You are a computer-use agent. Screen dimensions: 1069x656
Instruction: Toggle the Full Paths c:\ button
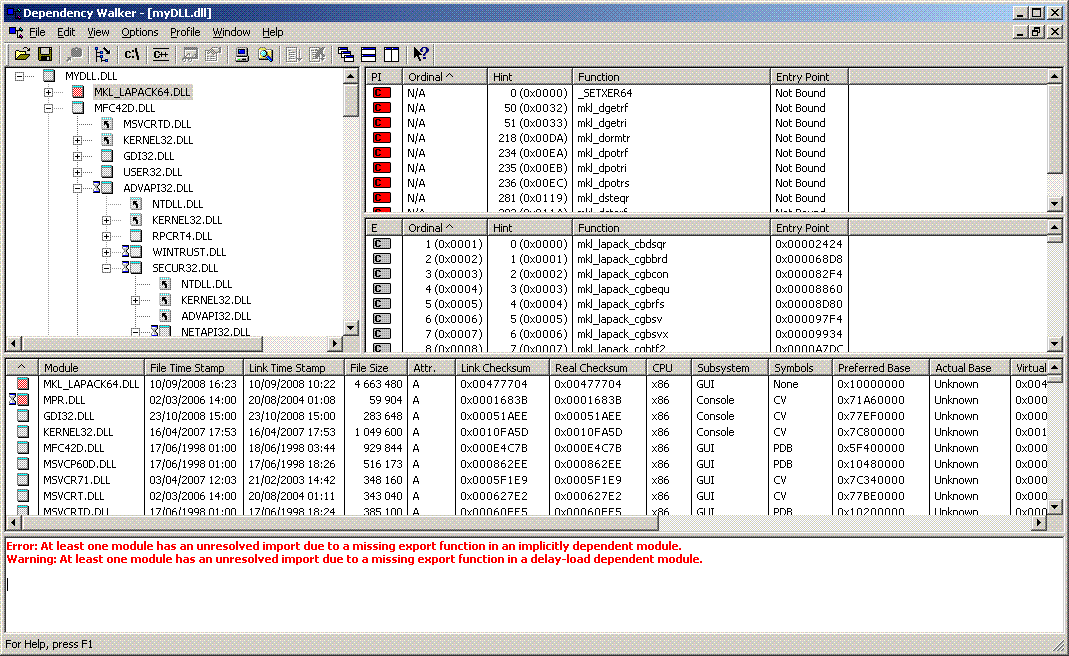click(132, 54)
